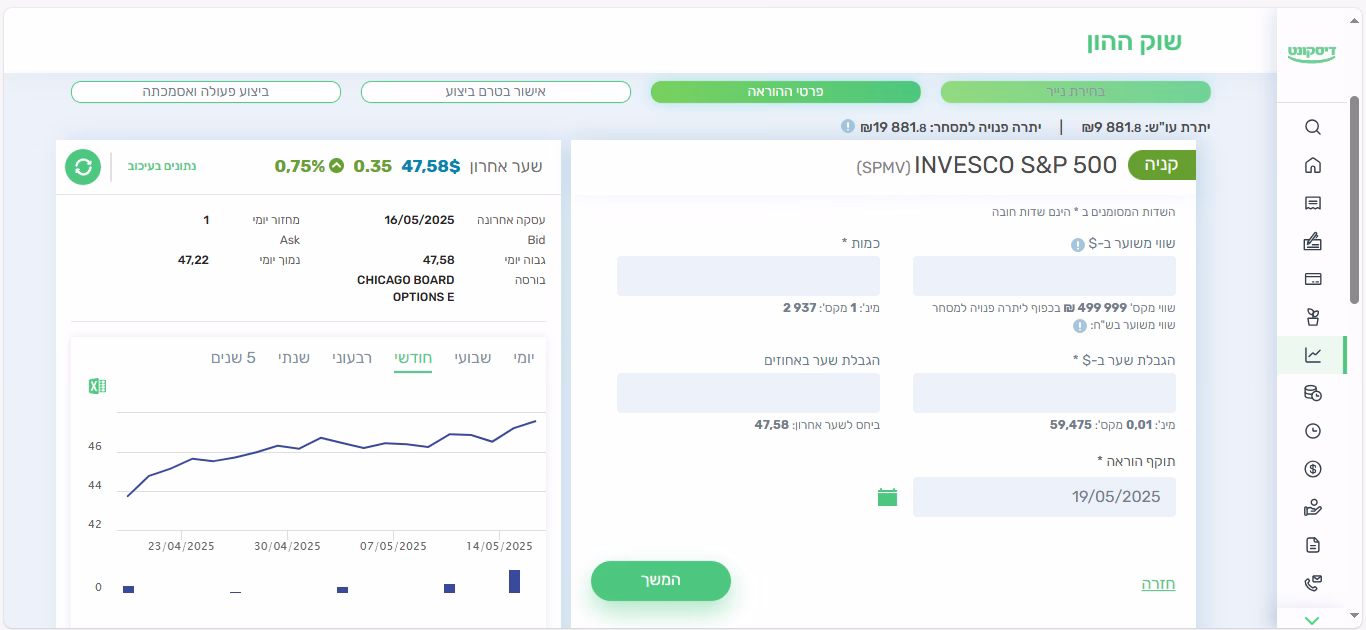Screen dimensions: 1366x630
Task: Click the 14/05/2025 chart axis label
Action: point(499,546)
